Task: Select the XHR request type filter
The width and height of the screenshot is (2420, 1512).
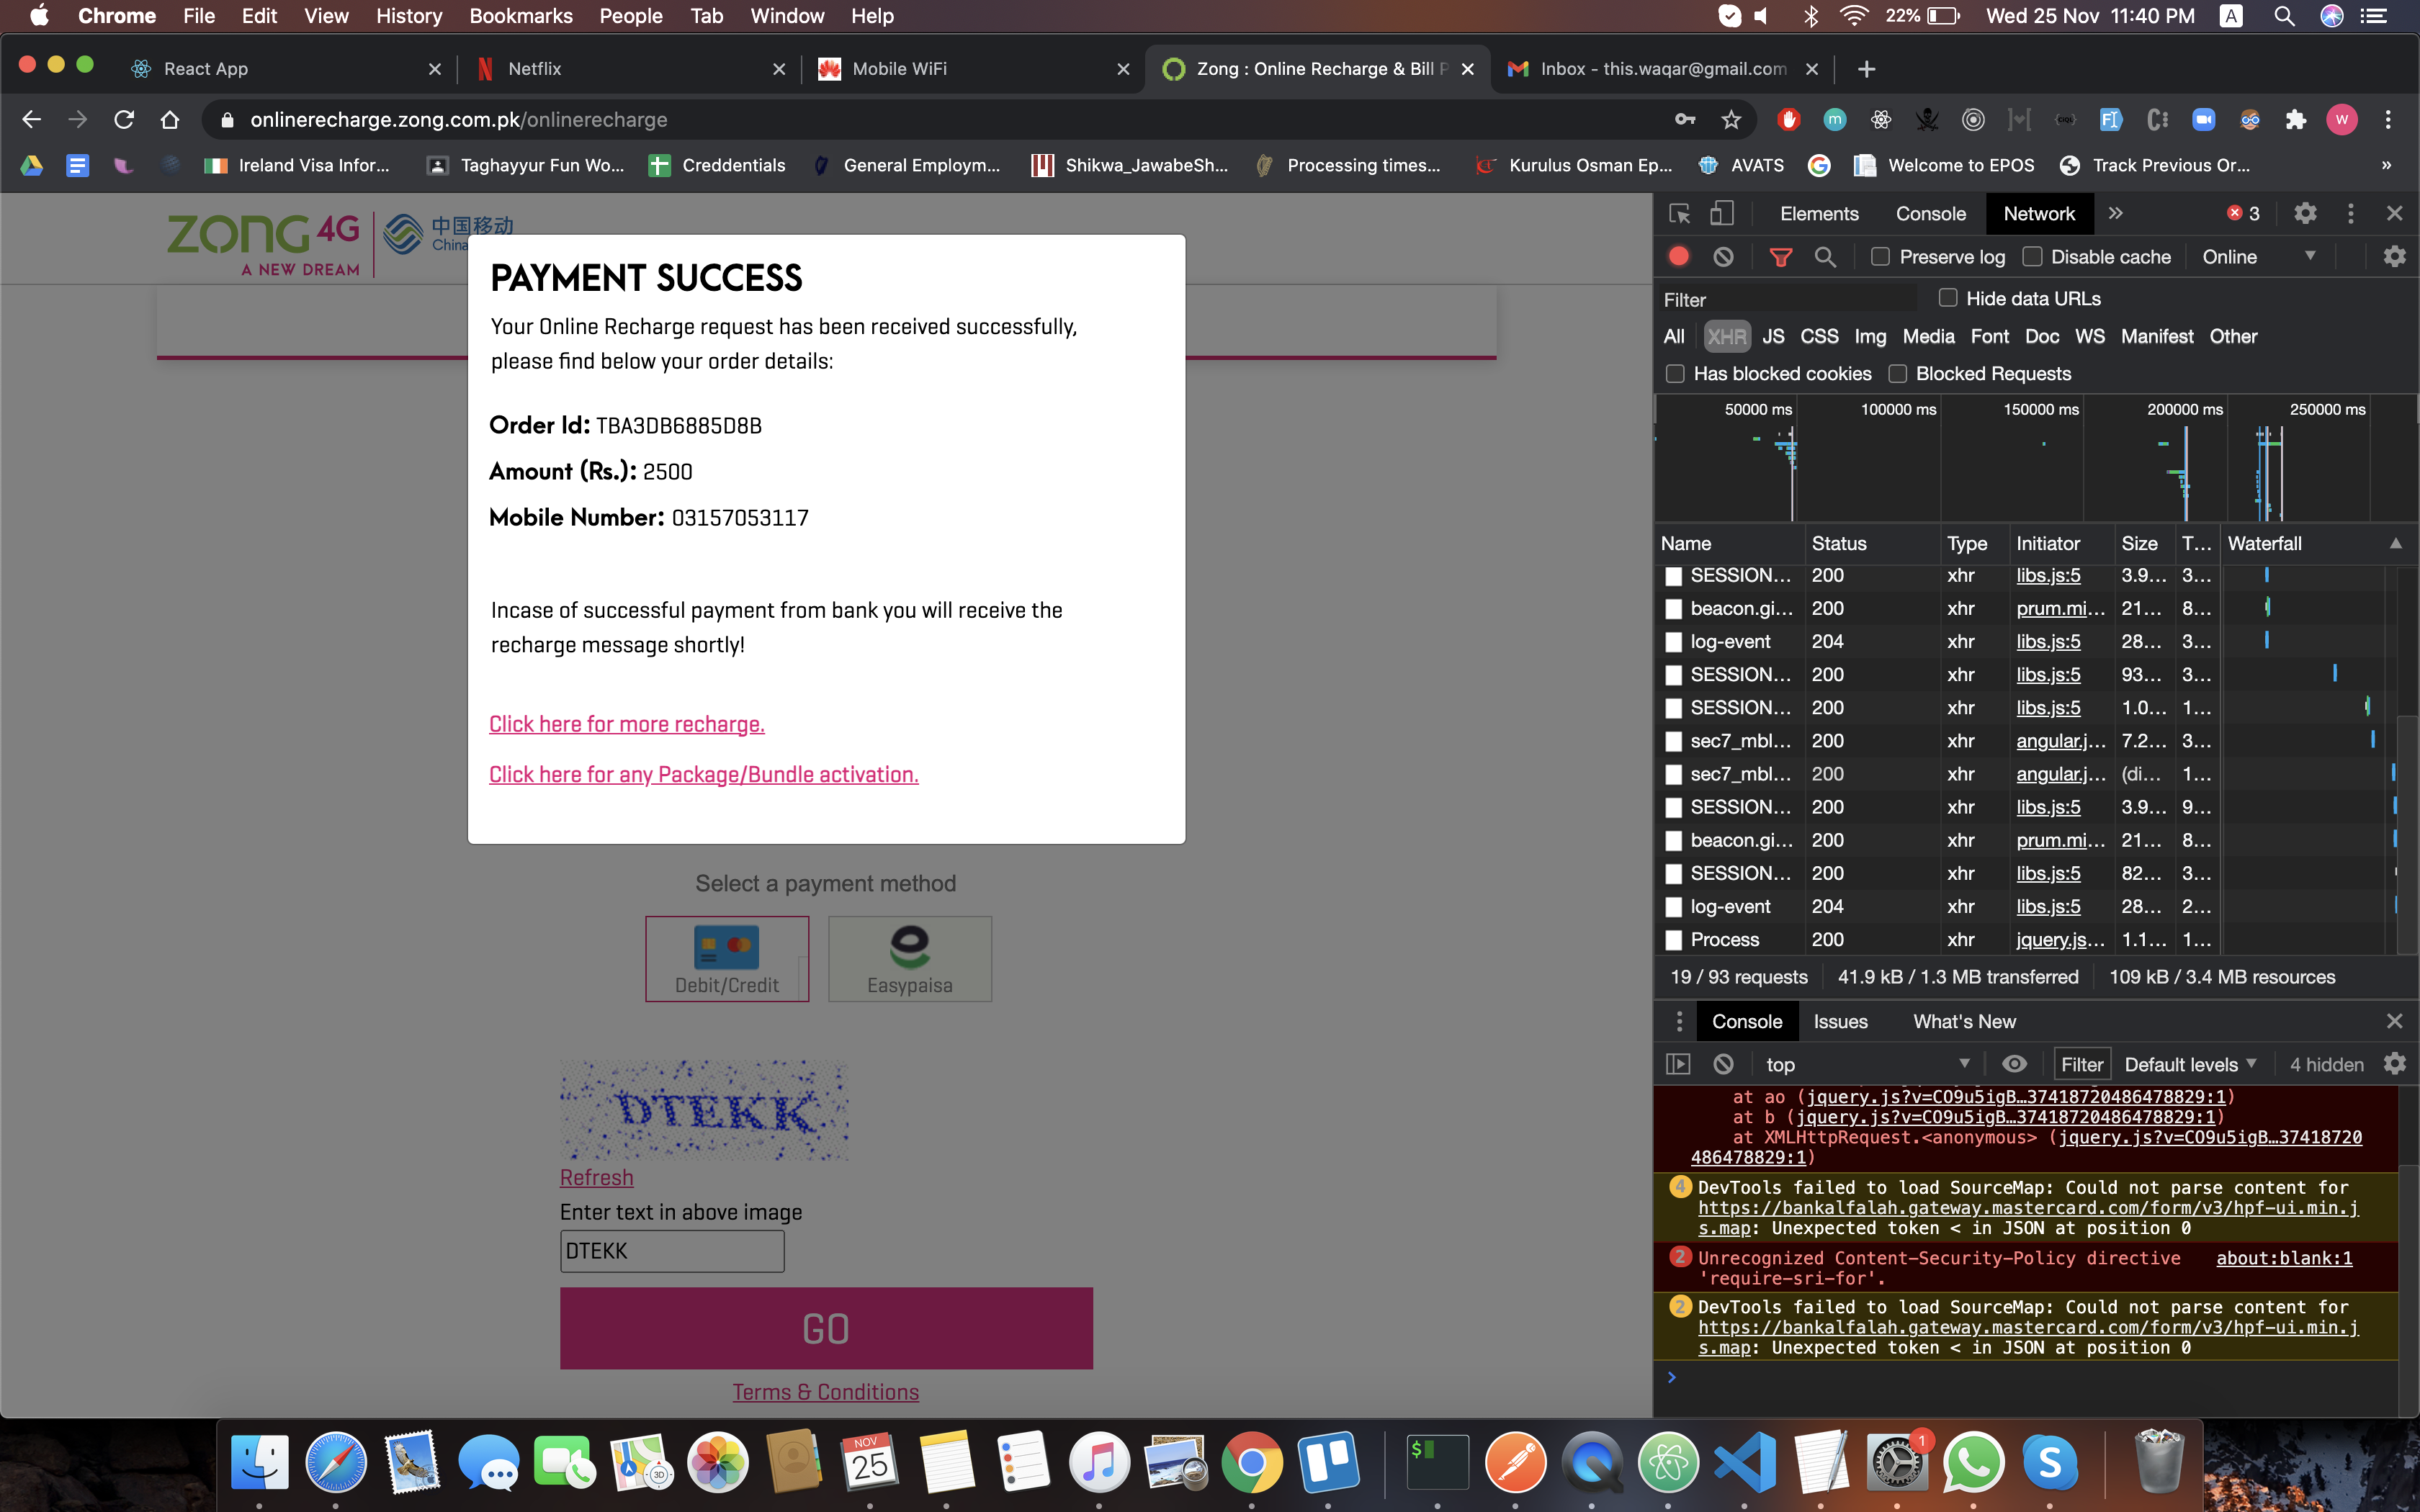Action: [x=1727, y=336]
